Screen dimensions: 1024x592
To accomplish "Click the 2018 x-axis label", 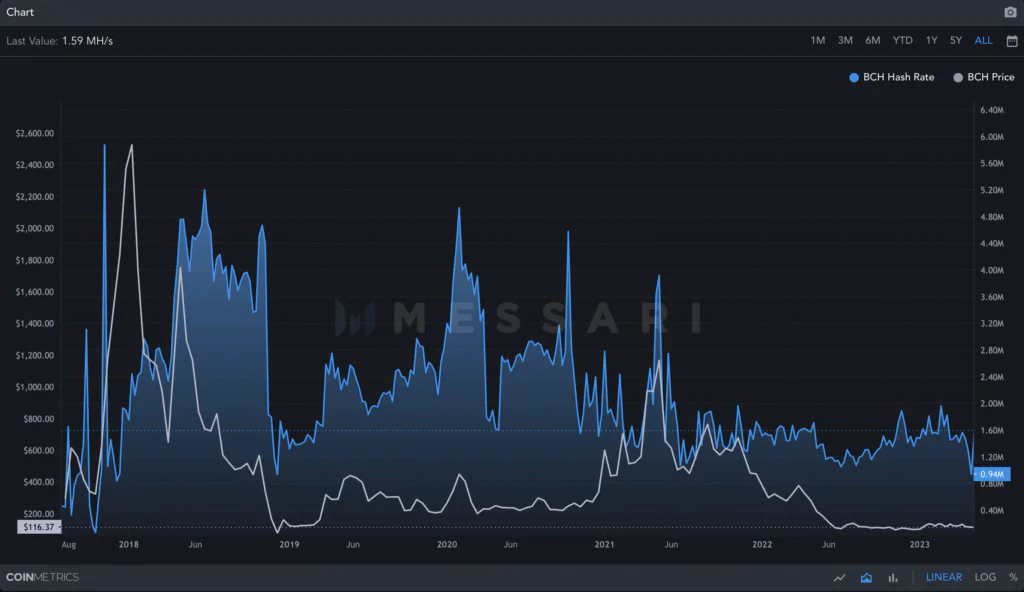I will [129, 544].
